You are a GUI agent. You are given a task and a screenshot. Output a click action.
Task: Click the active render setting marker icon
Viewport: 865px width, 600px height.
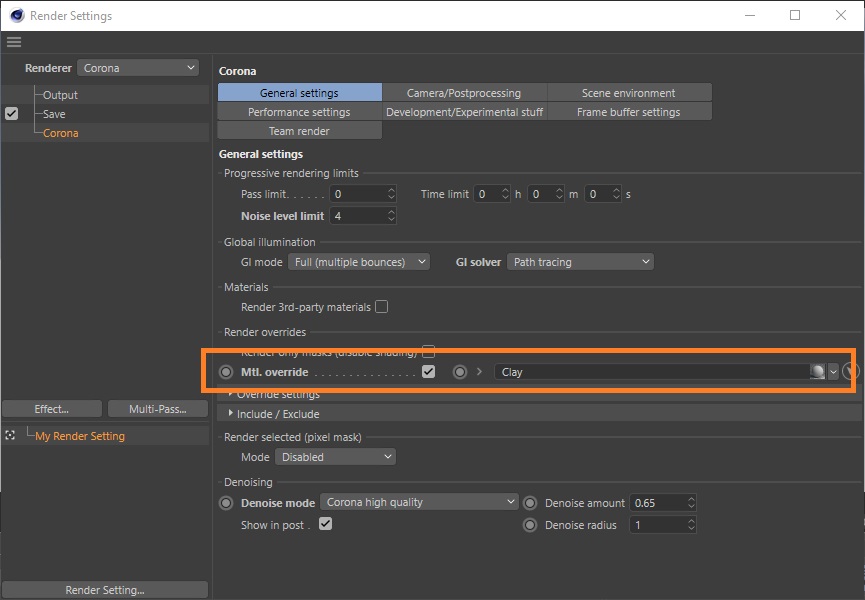point(10,436)
